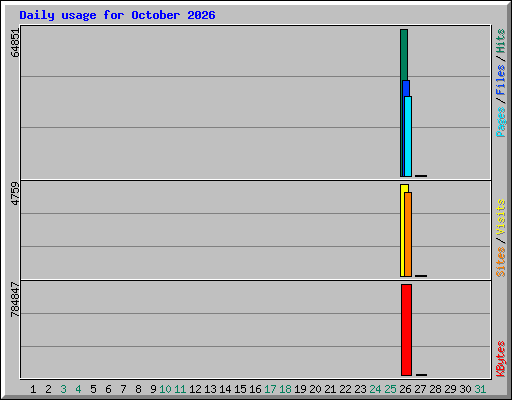Click the KBytes legend label
This screenshot has width=512, height=400.
(x=501, y=359)
